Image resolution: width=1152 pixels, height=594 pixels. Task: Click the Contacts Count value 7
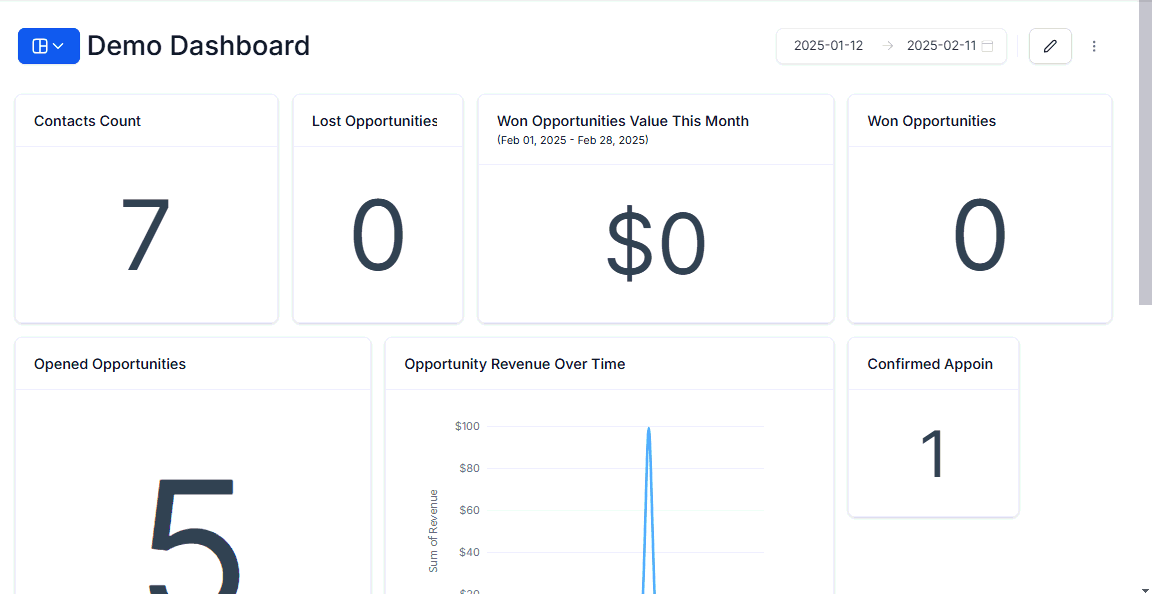[145, 235]
